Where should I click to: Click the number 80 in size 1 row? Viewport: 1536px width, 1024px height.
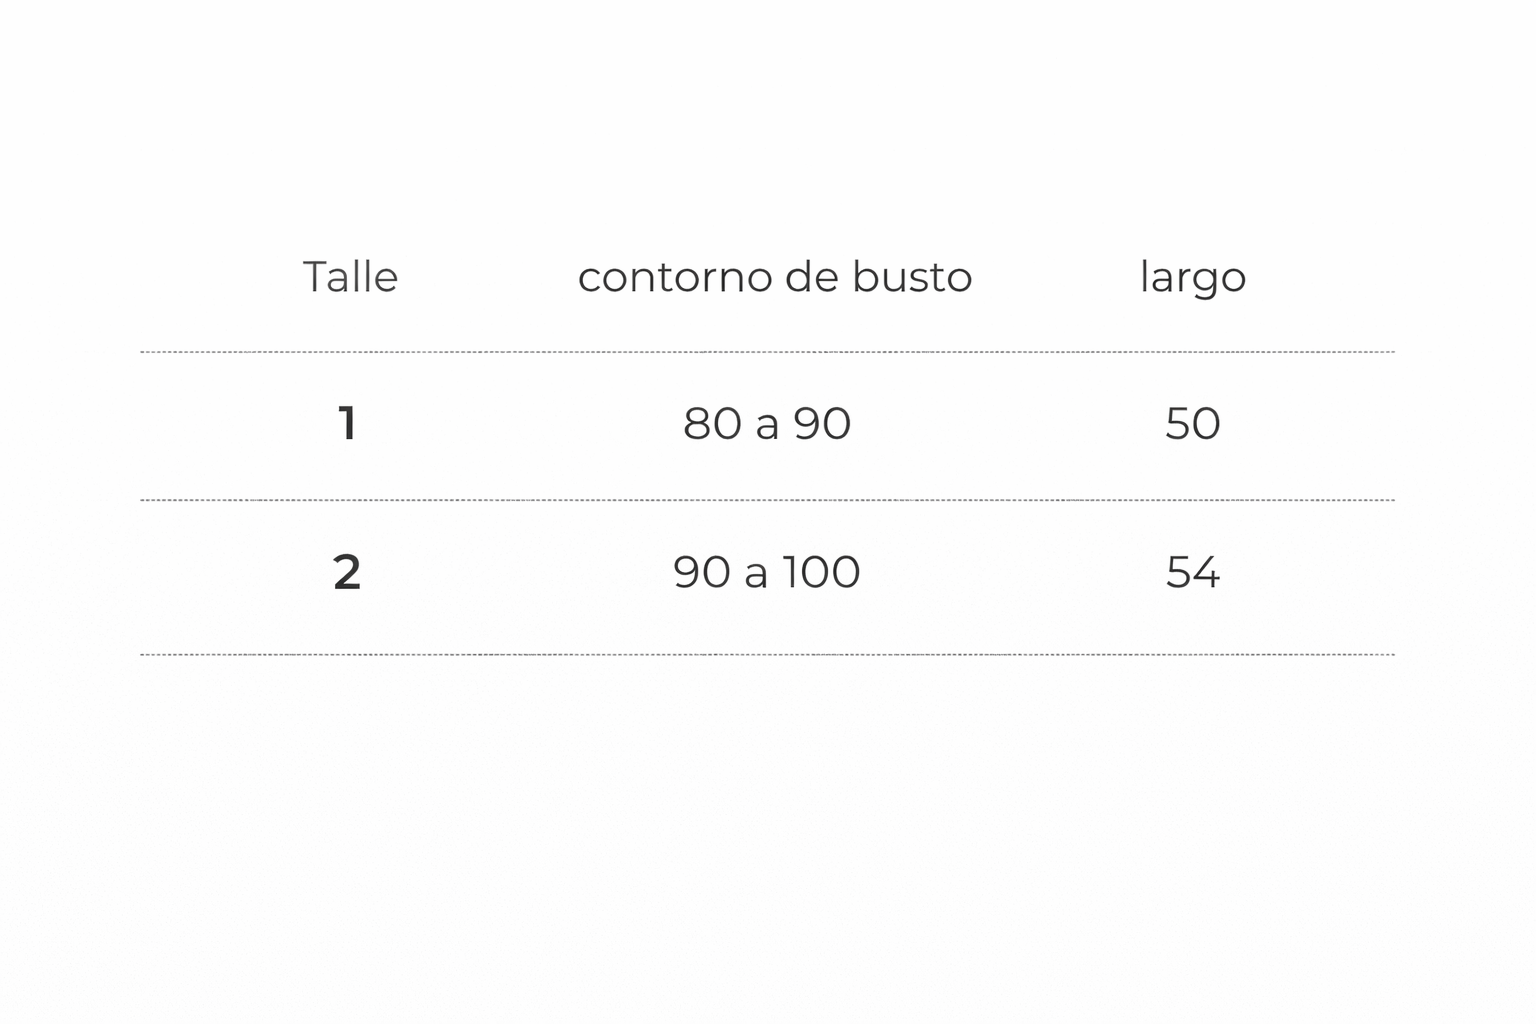click(x=712, y=423)
